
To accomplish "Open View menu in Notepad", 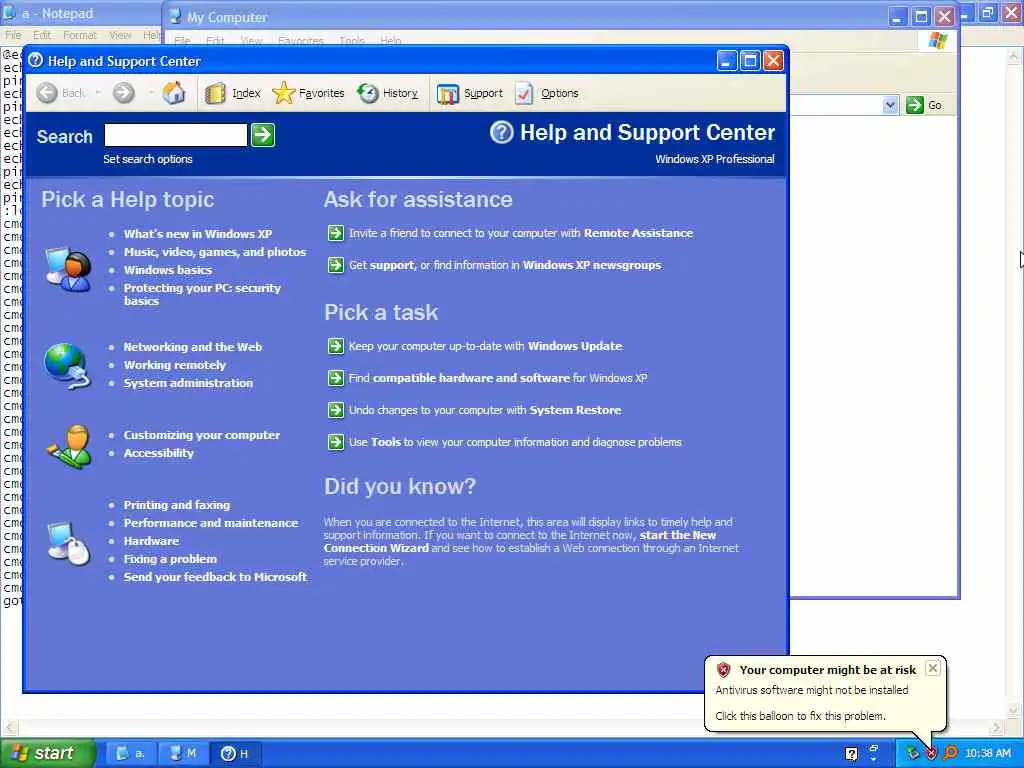I will coord(120,35).
